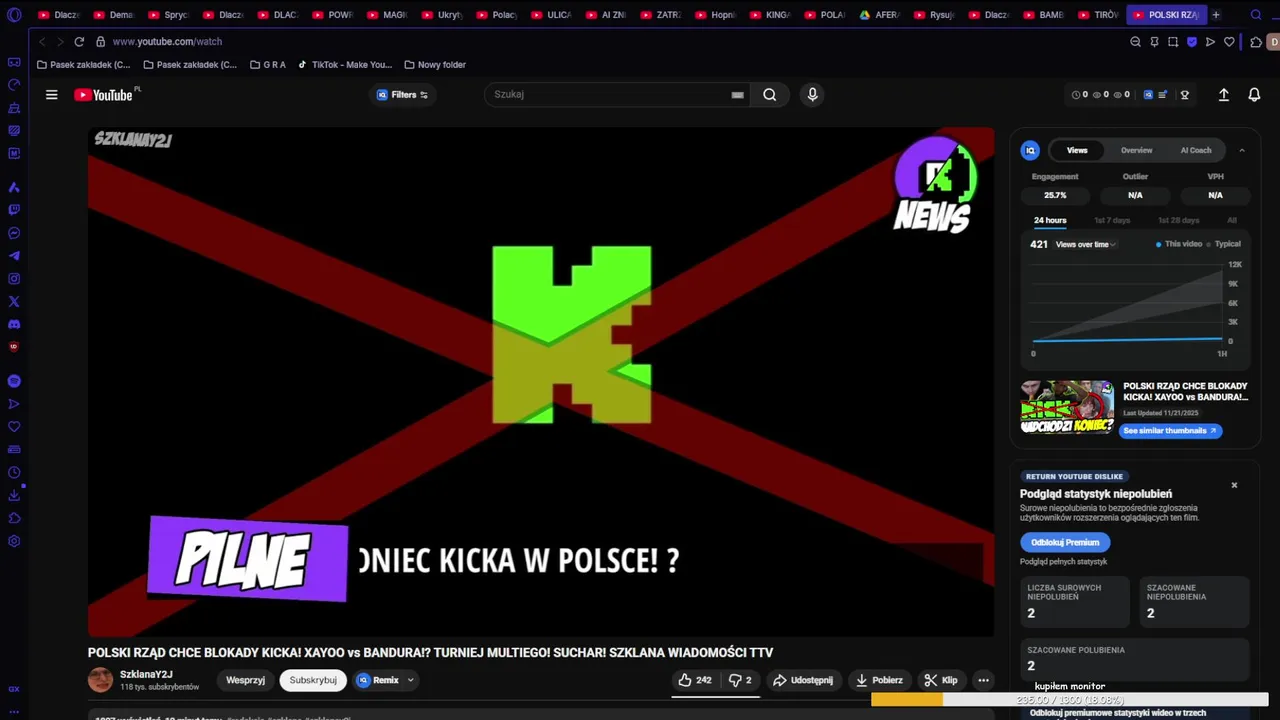The width and height of the screenshot is (1280, 720).
Task: Open the vidIQ logo in side panel
Action: click(1030, 150)
